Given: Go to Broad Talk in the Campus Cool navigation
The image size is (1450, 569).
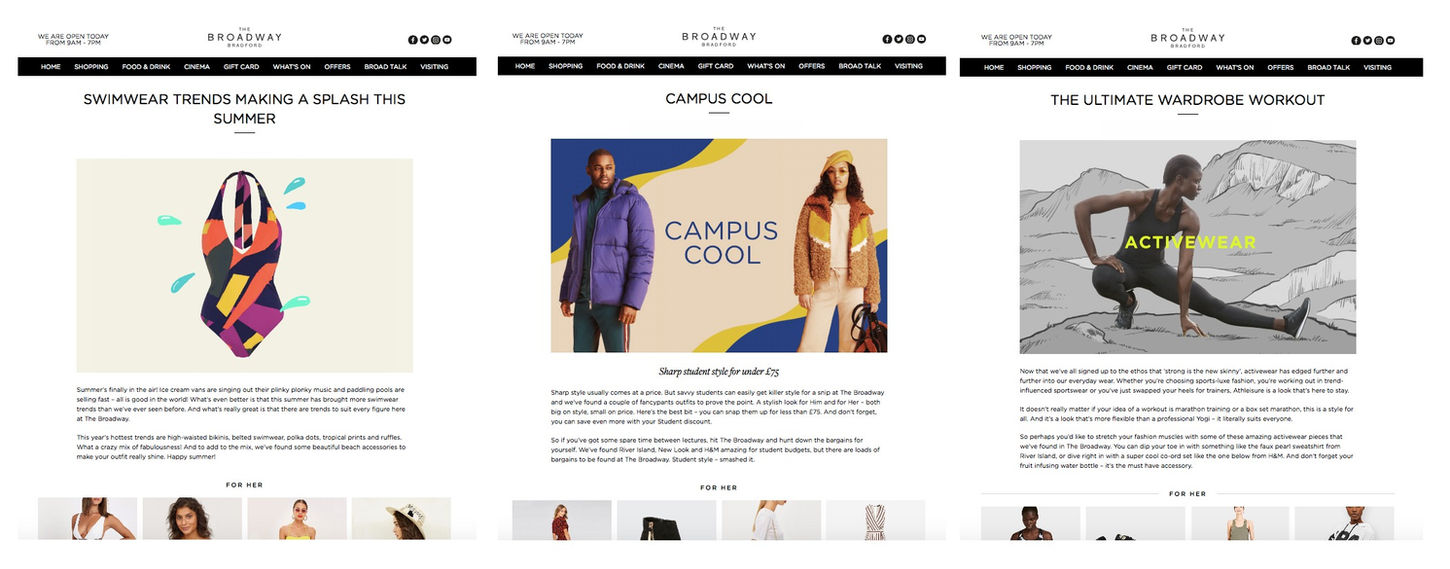Looking at the screenshot, I should (860, 66).
